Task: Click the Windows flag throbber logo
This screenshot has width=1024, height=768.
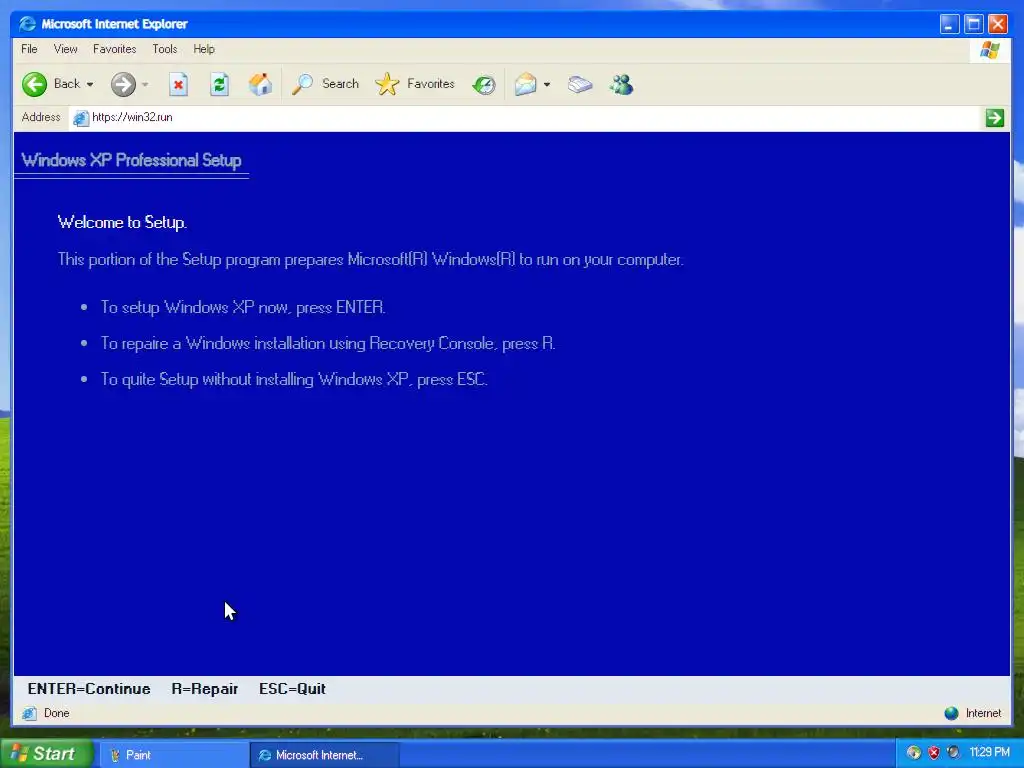Action: (x=989, y=50)
